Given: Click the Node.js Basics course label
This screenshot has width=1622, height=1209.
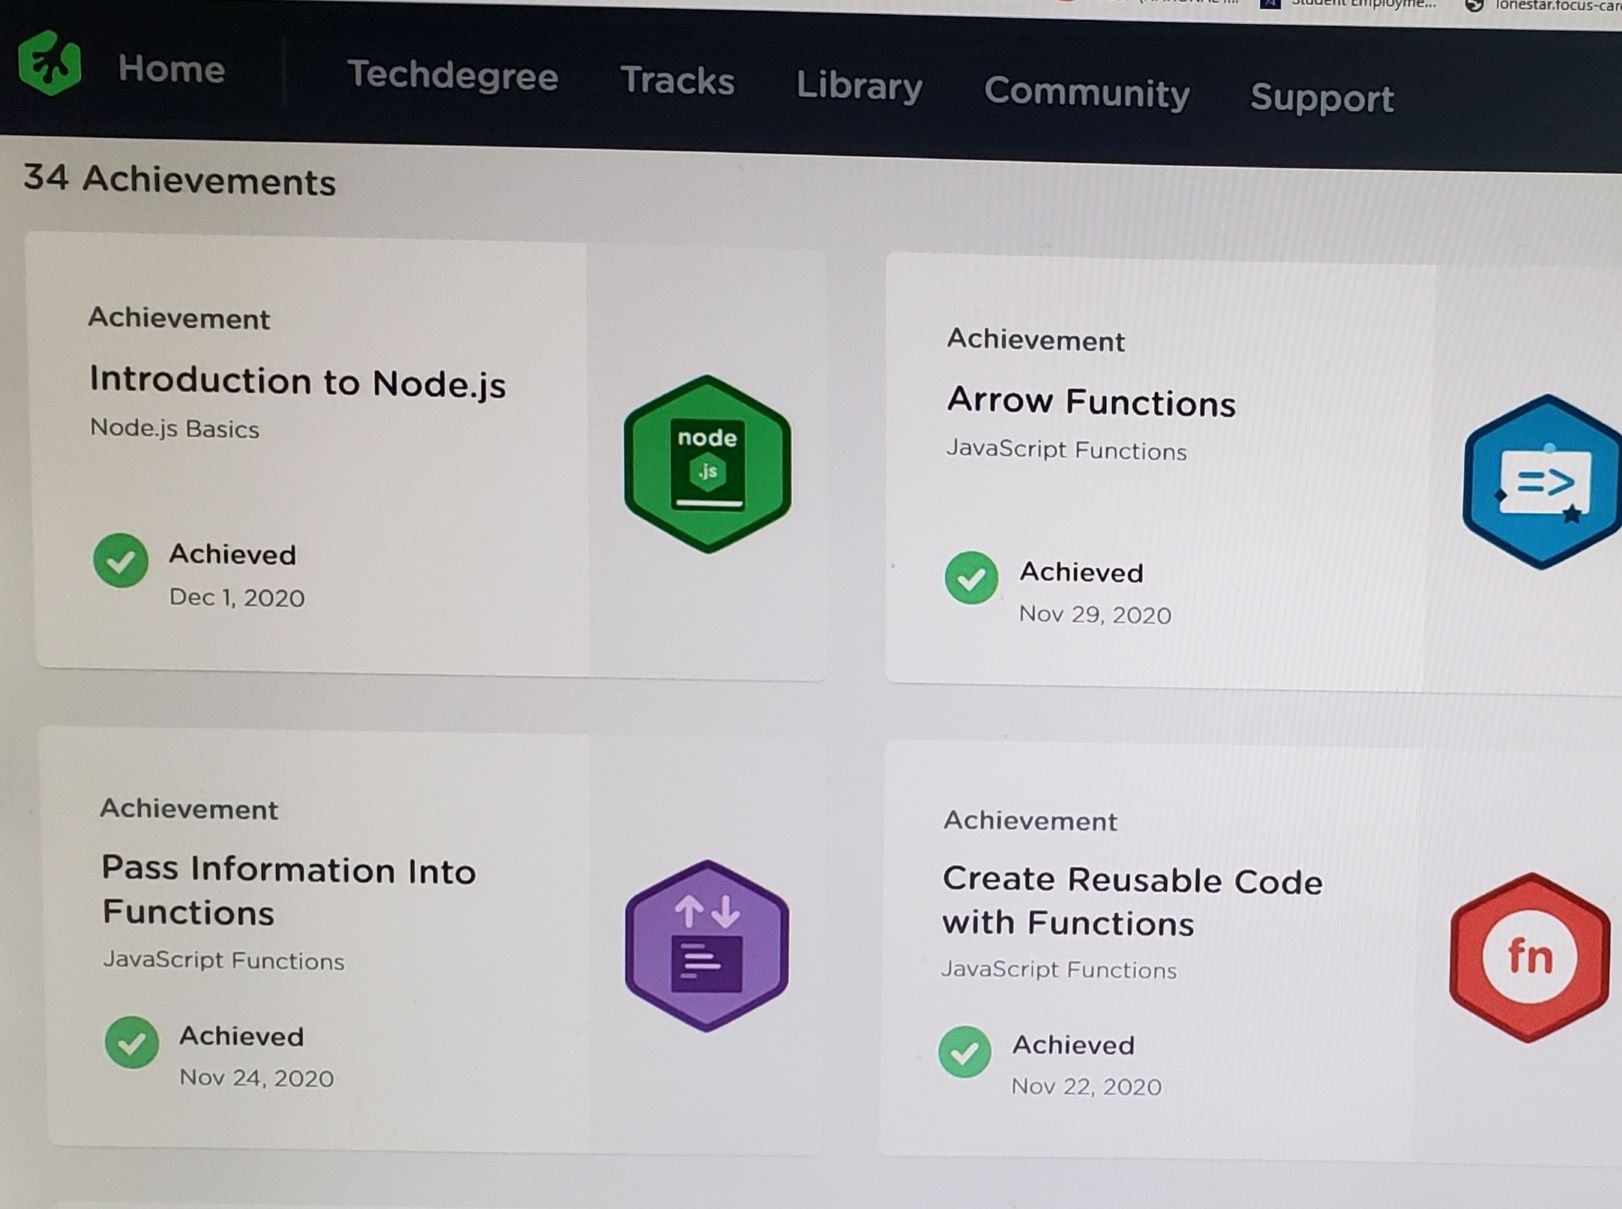Looking at the screenshot, I should [174, 428].
